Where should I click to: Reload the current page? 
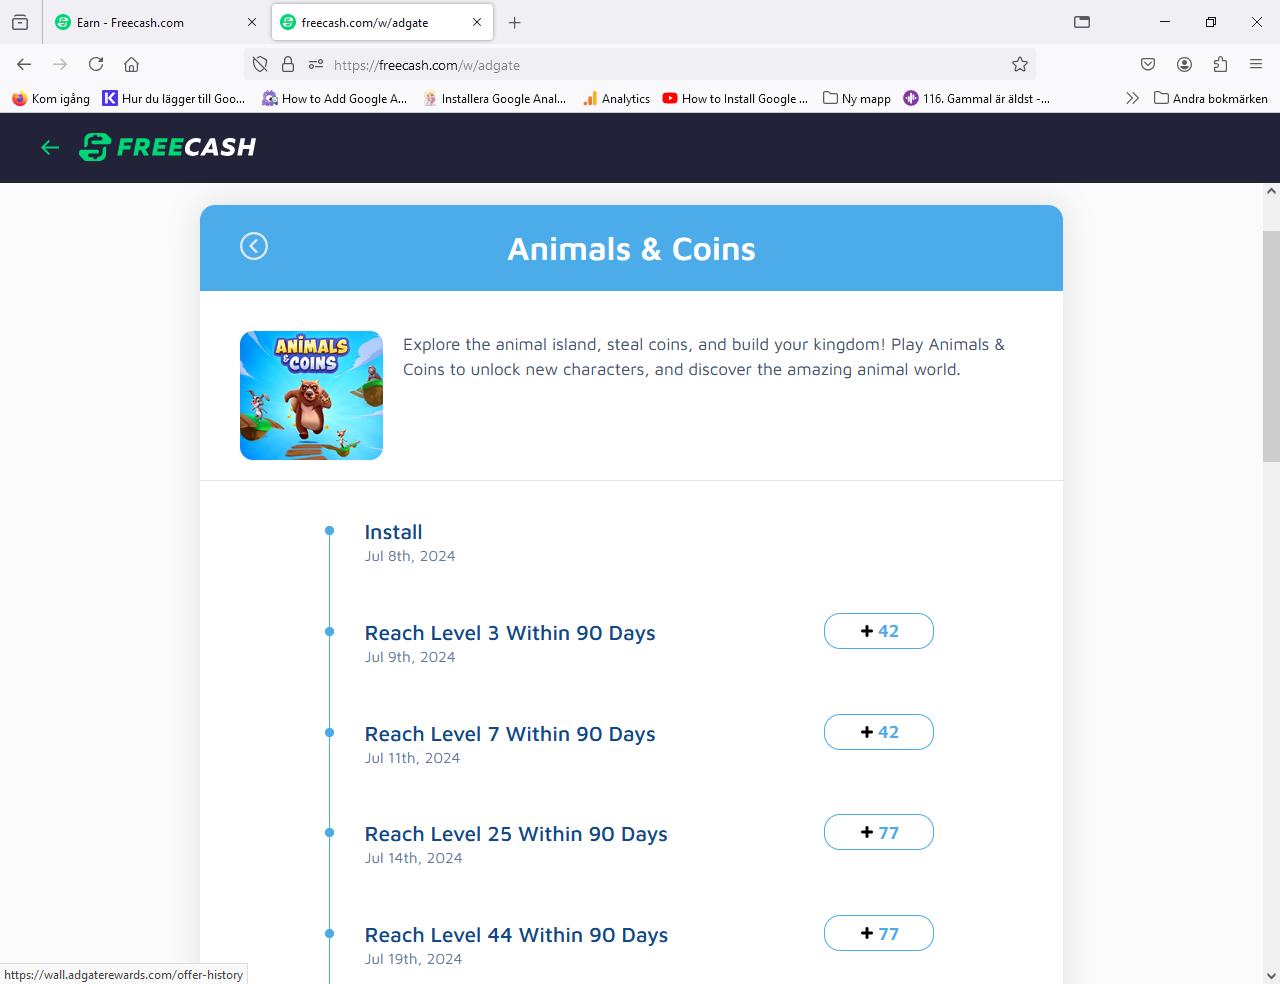click(x=96, y=64)
